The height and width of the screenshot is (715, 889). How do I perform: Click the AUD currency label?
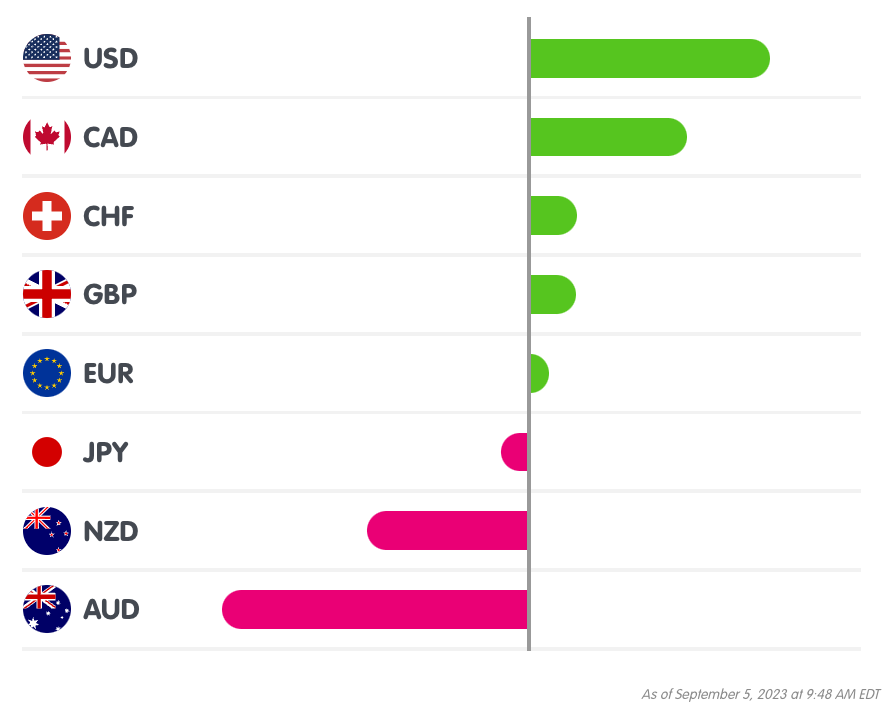[x=111, y=609]
